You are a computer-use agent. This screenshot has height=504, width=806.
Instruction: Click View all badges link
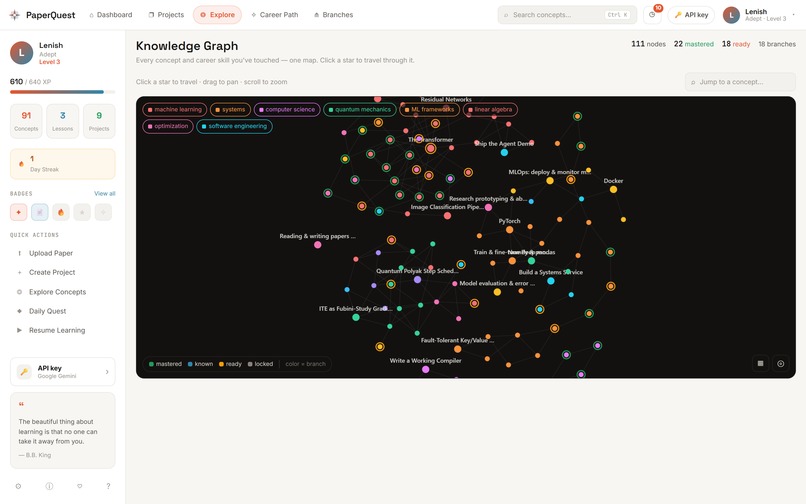point(105,193)
